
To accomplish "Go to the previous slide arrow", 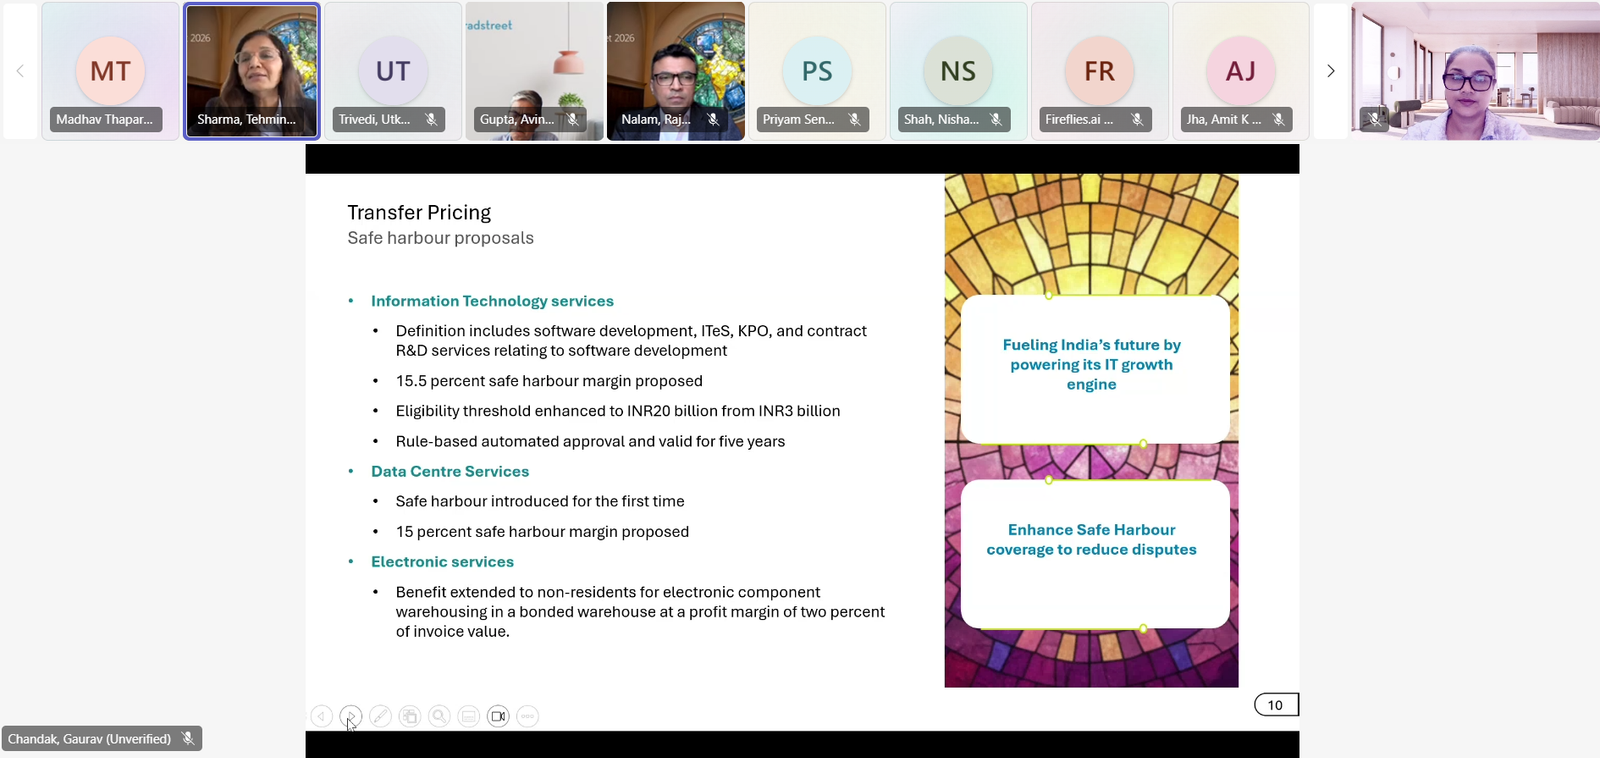I will (321, 716).
